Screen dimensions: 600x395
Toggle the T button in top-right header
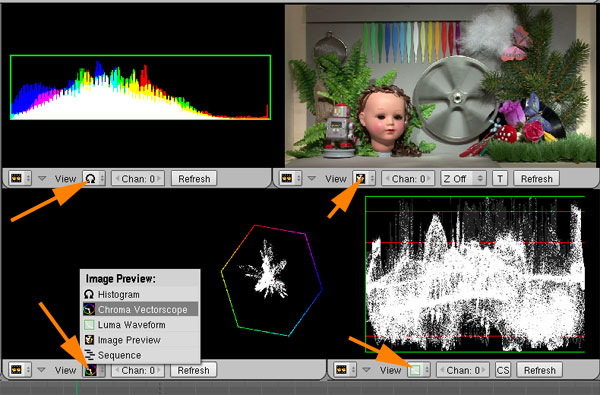tap(500, 178)
